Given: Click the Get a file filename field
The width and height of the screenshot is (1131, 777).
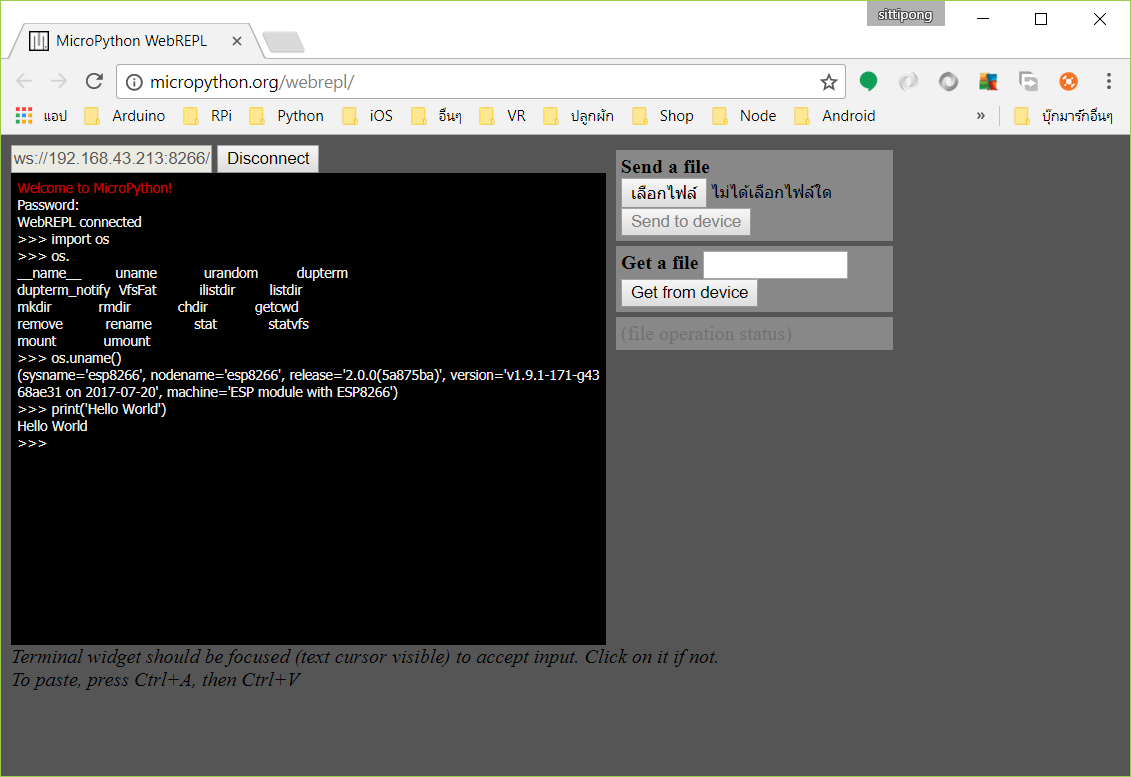Looking at the screenshot, I should pyautogui.click(x=775, y=264).
